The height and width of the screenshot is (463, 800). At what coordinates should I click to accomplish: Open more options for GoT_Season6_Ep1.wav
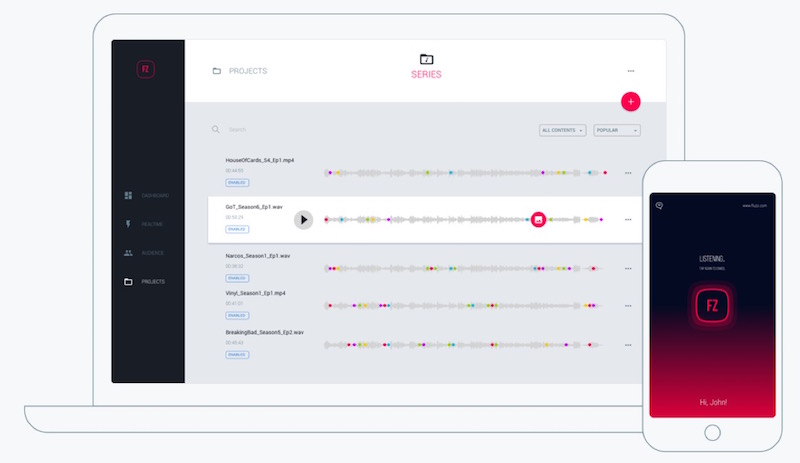coord(628,220)
